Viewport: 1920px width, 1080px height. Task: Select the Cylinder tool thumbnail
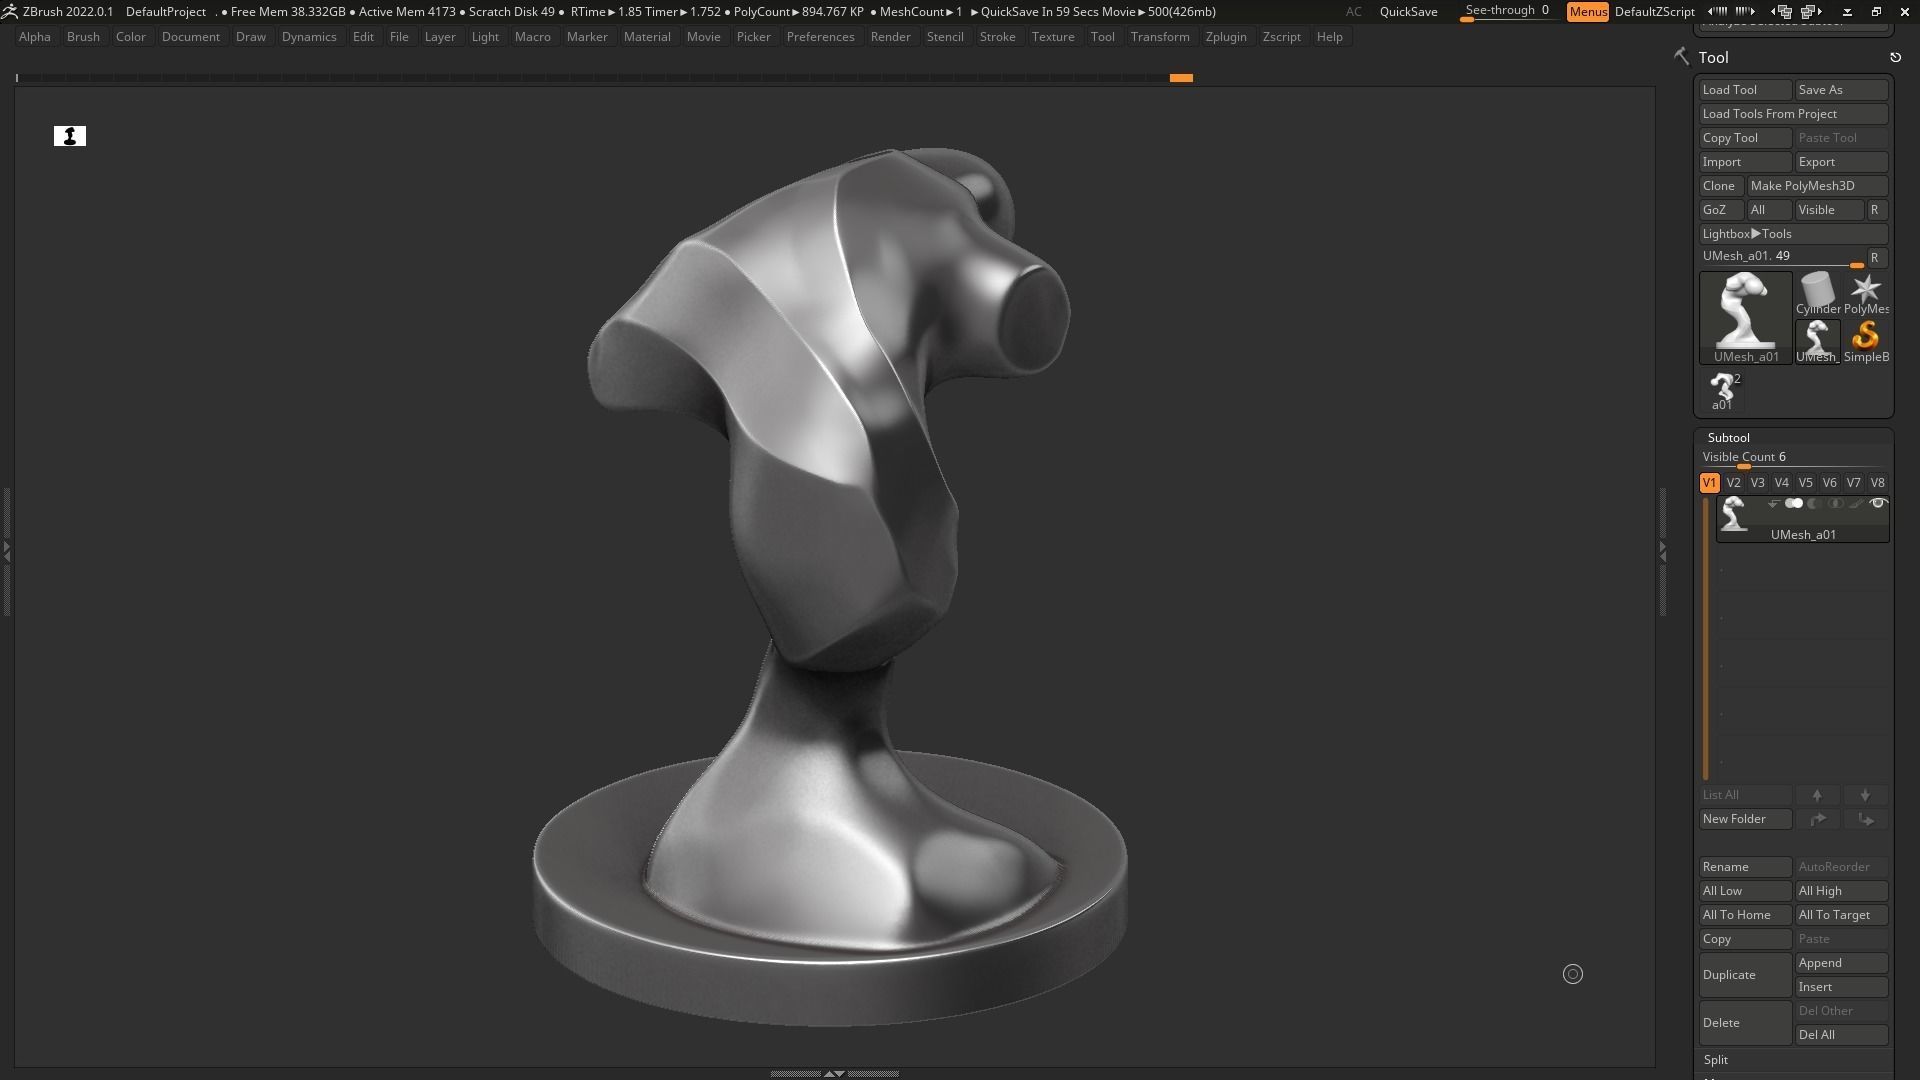(x=1817, y=294)
